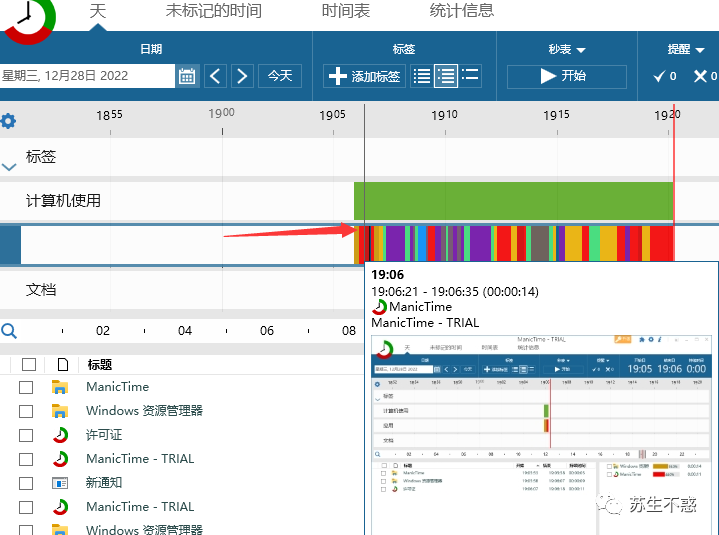Select the middle tag list view icon

tap(446, 76)
